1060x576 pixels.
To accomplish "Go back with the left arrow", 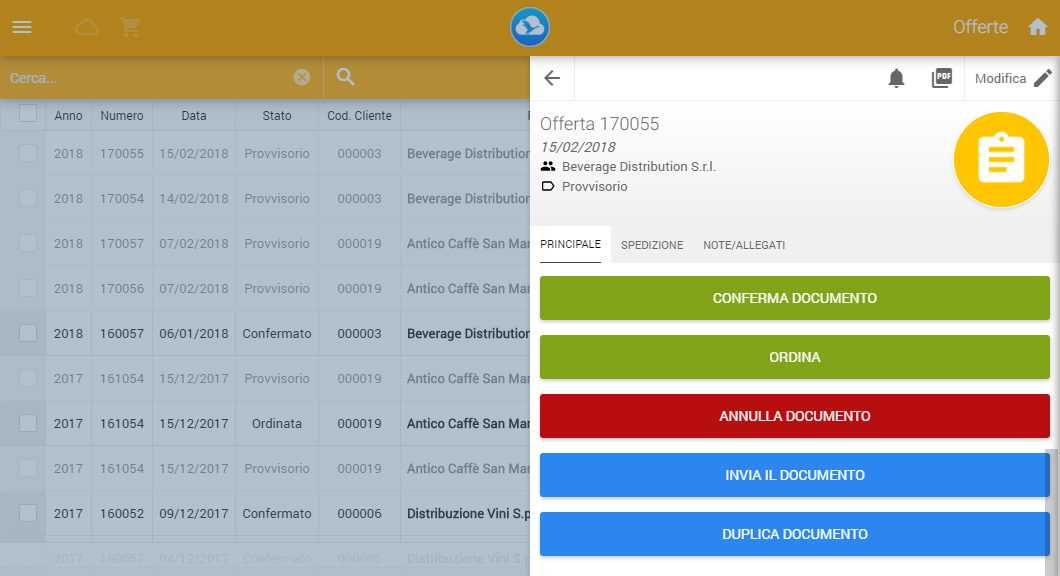I will coord(552,78).
